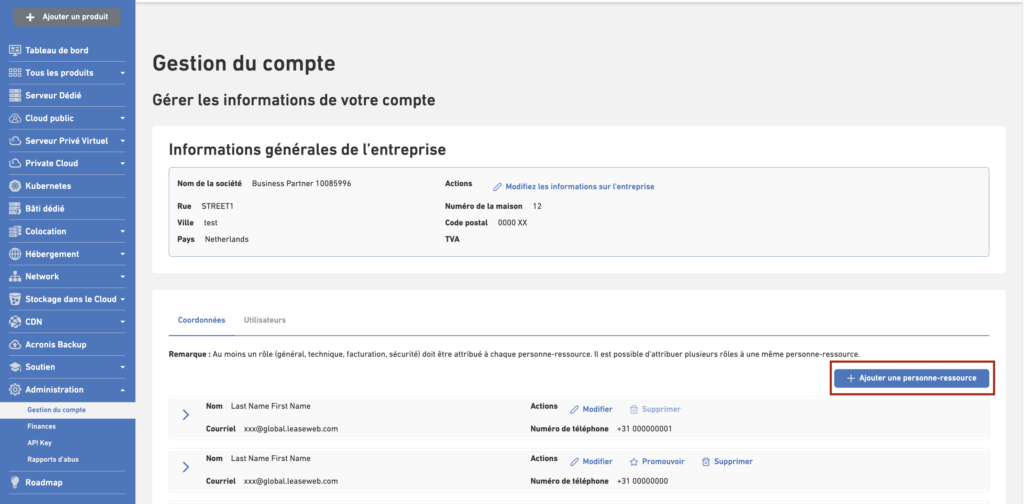
Task: Expand Stockage dans le Cloud arrow
Action: click(x=122, y=300)
